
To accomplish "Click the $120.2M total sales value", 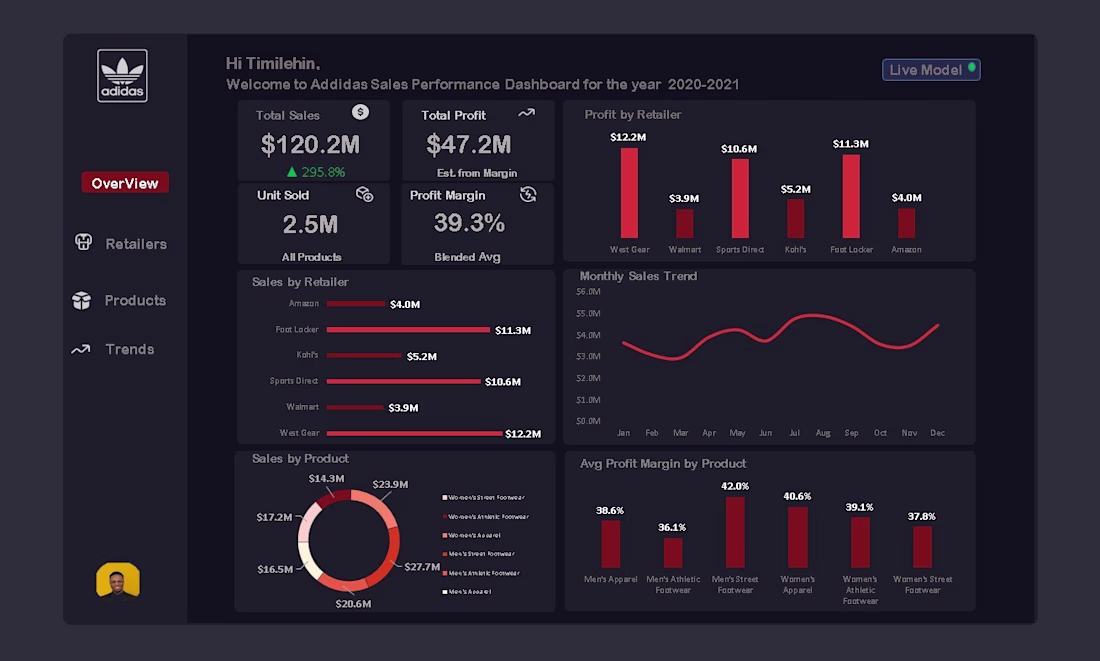I will 310,145.
